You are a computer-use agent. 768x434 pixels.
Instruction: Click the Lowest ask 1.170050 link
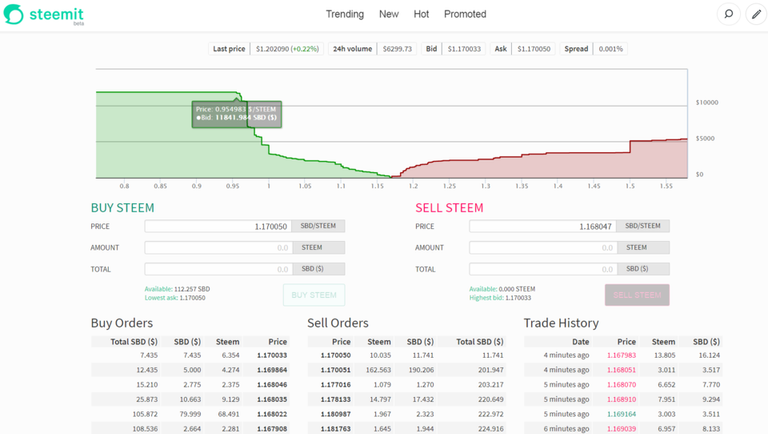[x=175, y=298]
